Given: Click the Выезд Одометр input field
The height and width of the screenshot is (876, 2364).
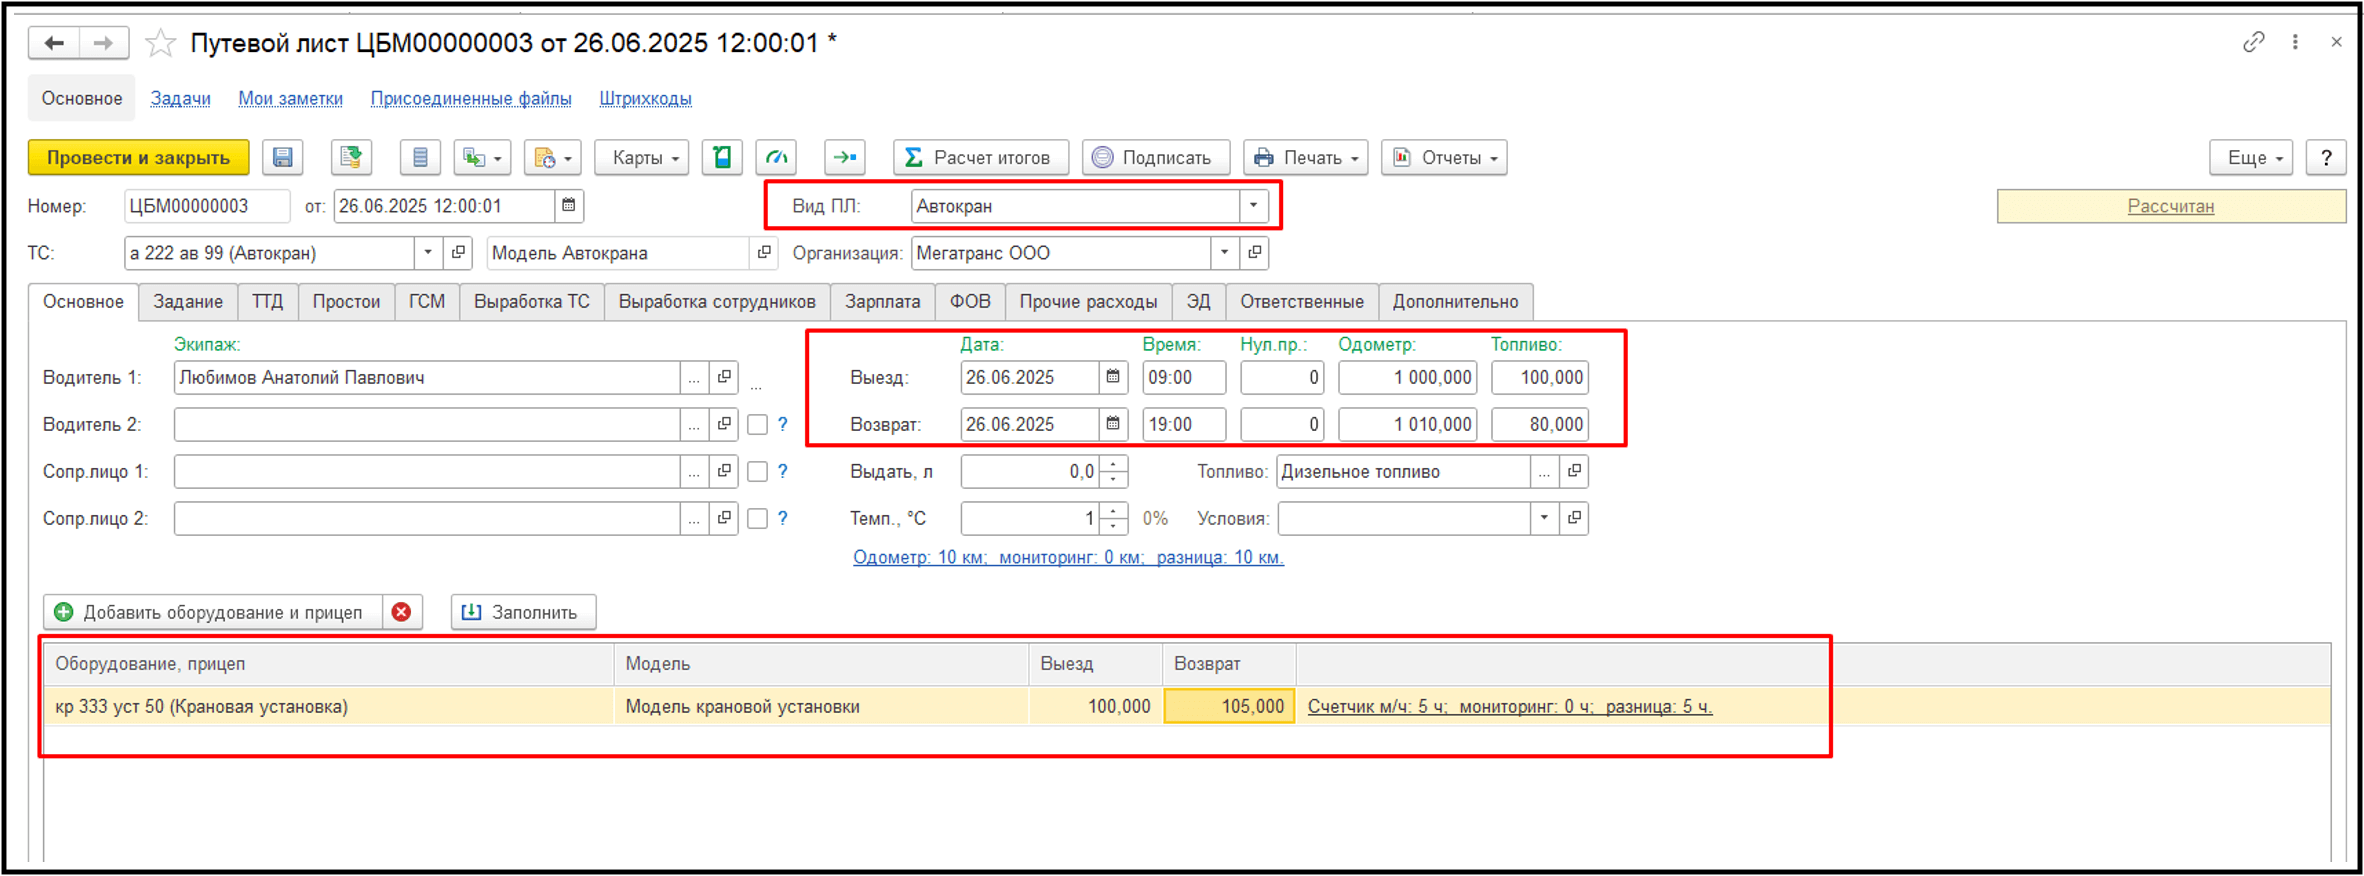Looking at the screenshot, I should click(x=1406, y=378).
